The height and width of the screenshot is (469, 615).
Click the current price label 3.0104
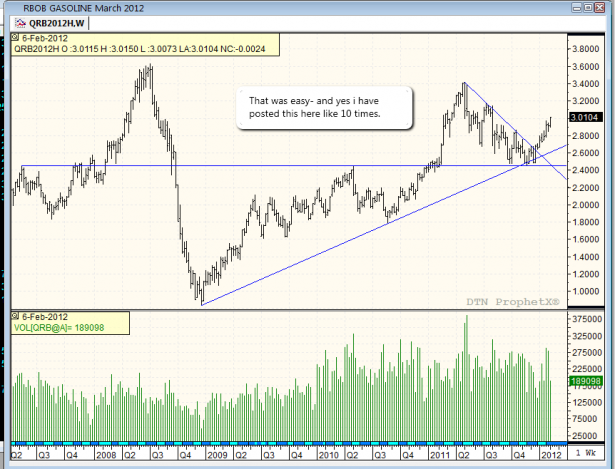coord(585,117)
